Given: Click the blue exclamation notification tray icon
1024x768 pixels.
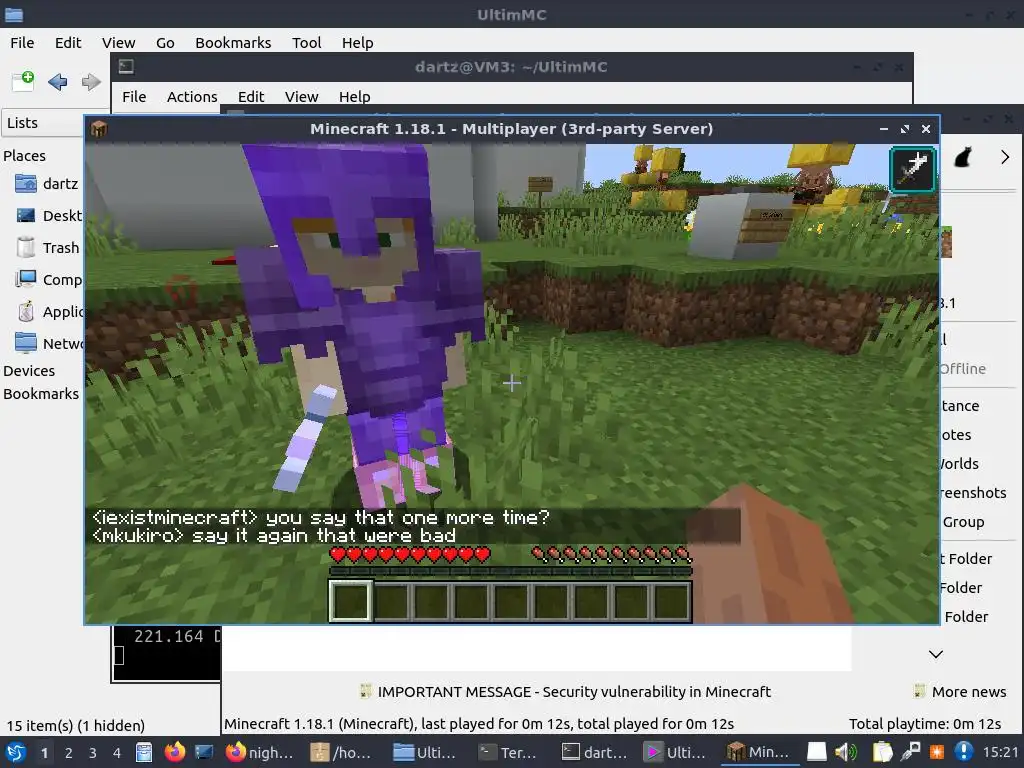Looking at the screenshot, I should [964, 752].
